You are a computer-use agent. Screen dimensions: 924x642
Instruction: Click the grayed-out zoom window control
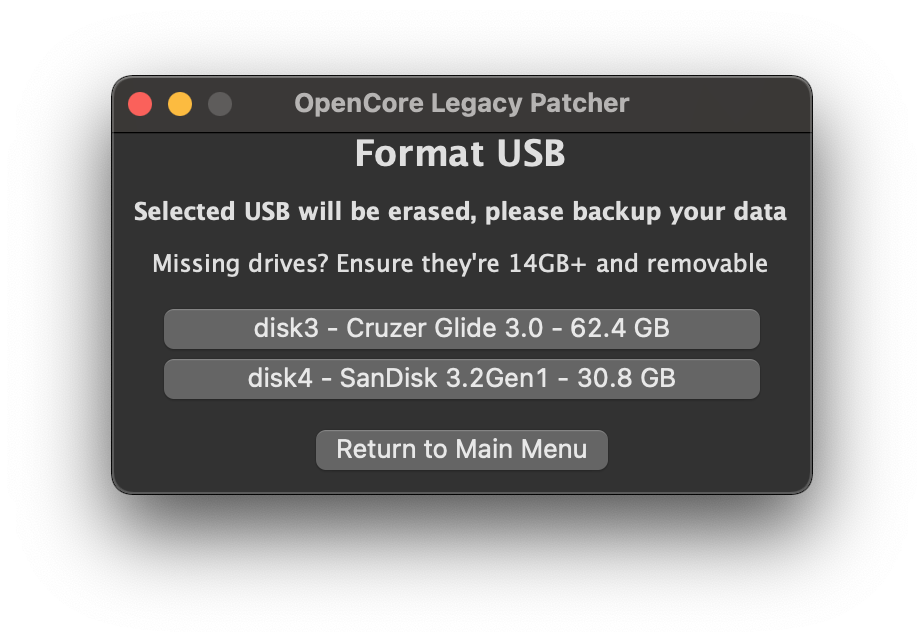(220, 103)
